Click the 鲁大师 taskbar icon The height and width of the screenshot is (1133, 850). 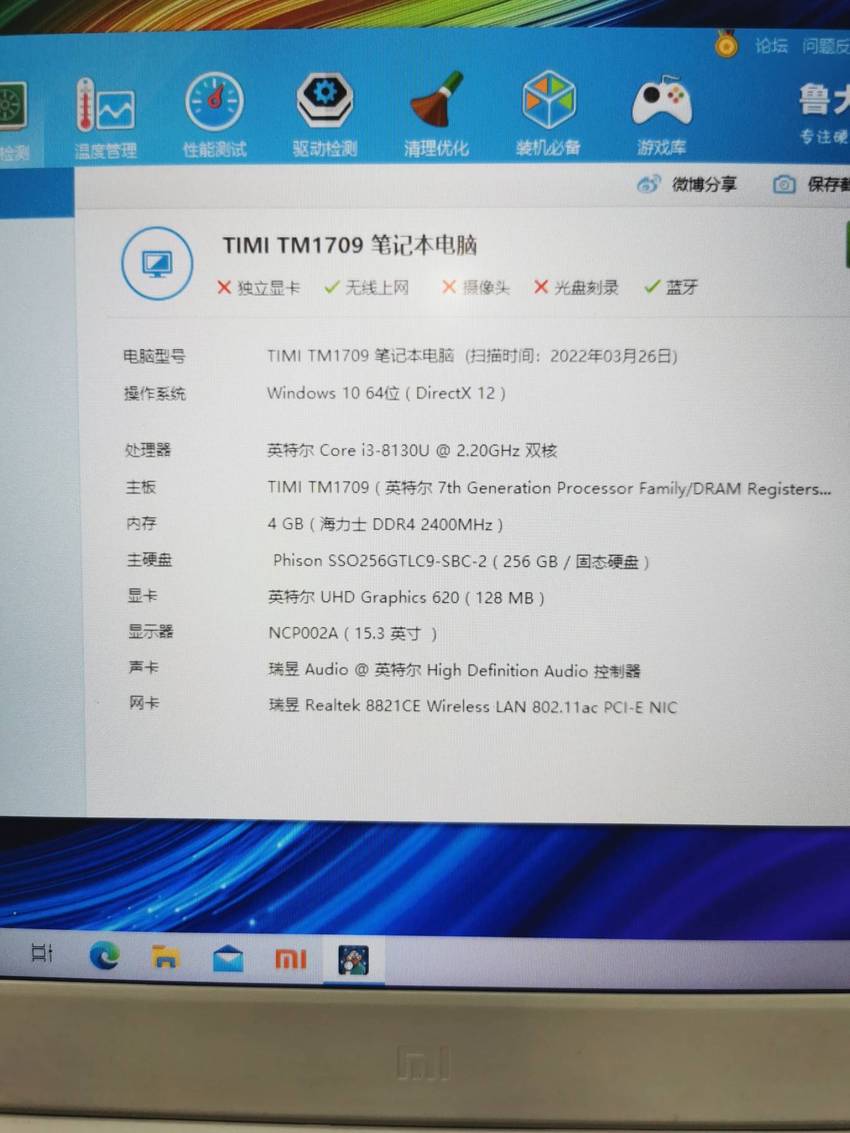coord(353,960)
